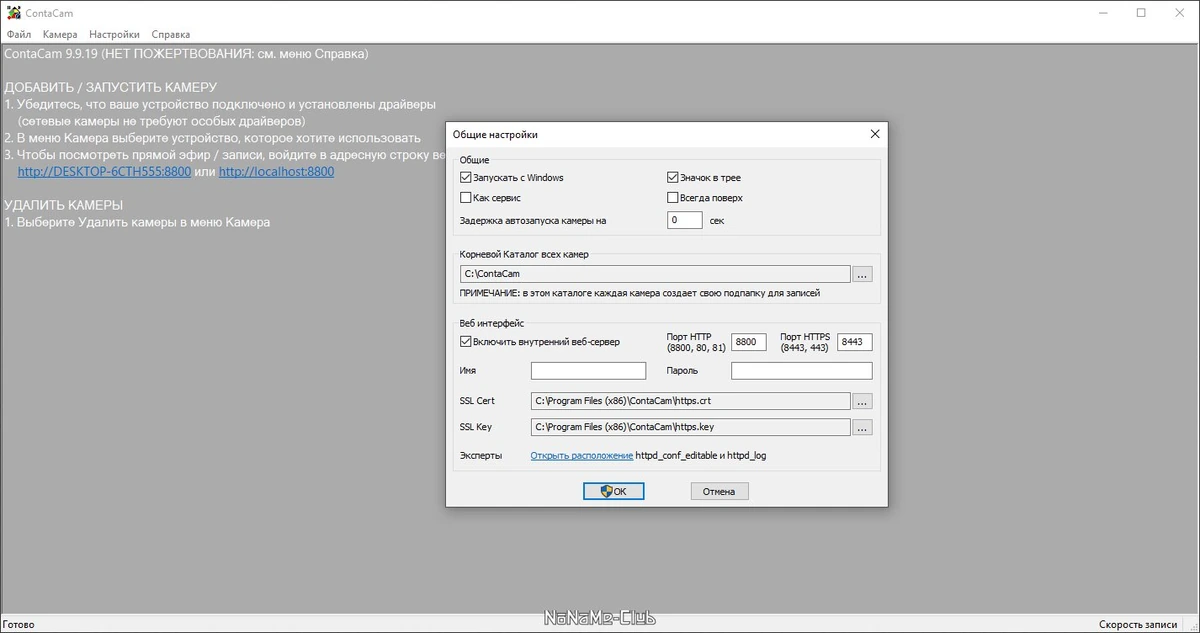Open the http://localhost:8800 link

(277, 172)
